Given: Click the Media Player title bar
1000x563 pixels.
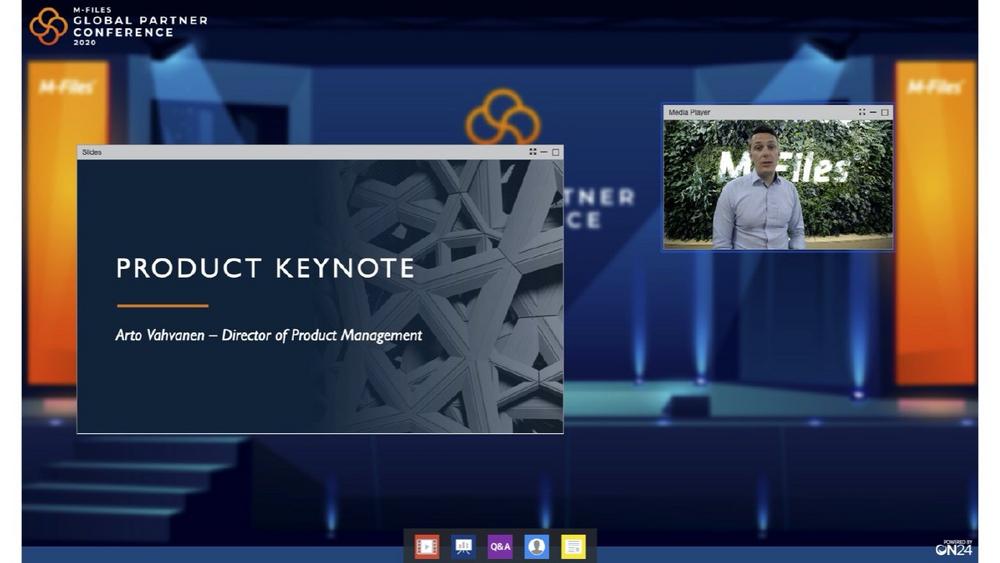Looking at the screenshot, I should click(760, 112).
